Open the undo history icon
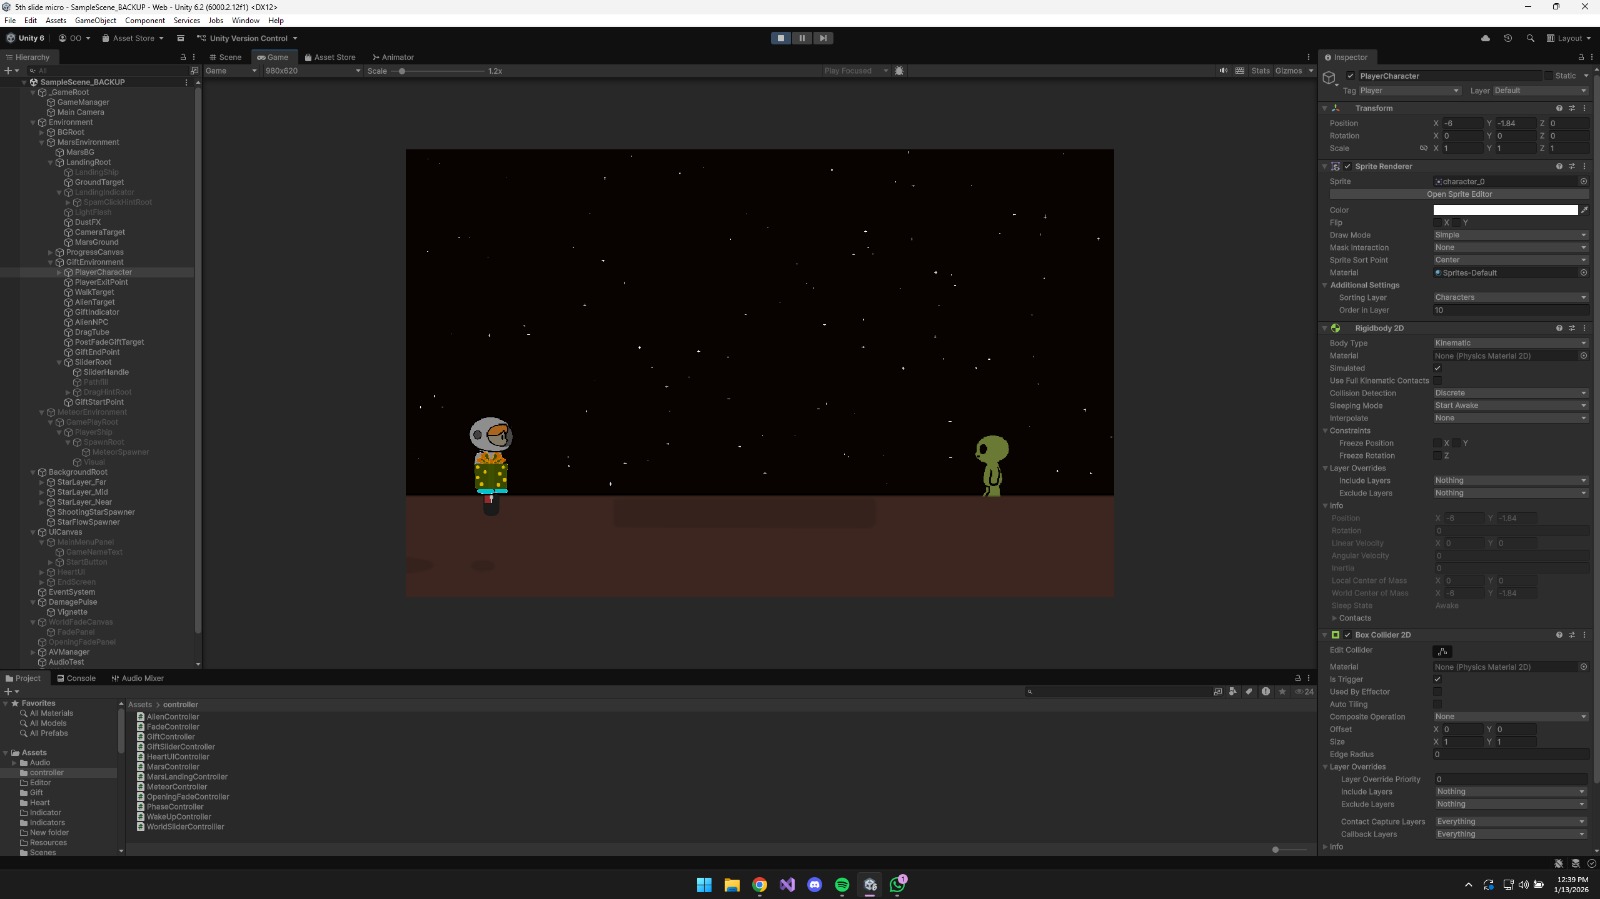This screenshot has height=899, width=1600. click(x=1508, y=38)
